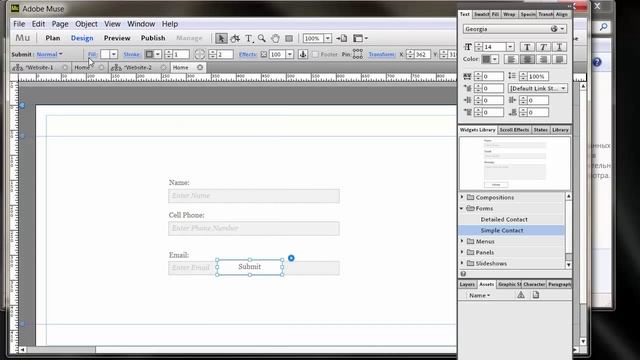Select the Selection arrow tool
Screen dimensions: 640x360
click(221, 38)
